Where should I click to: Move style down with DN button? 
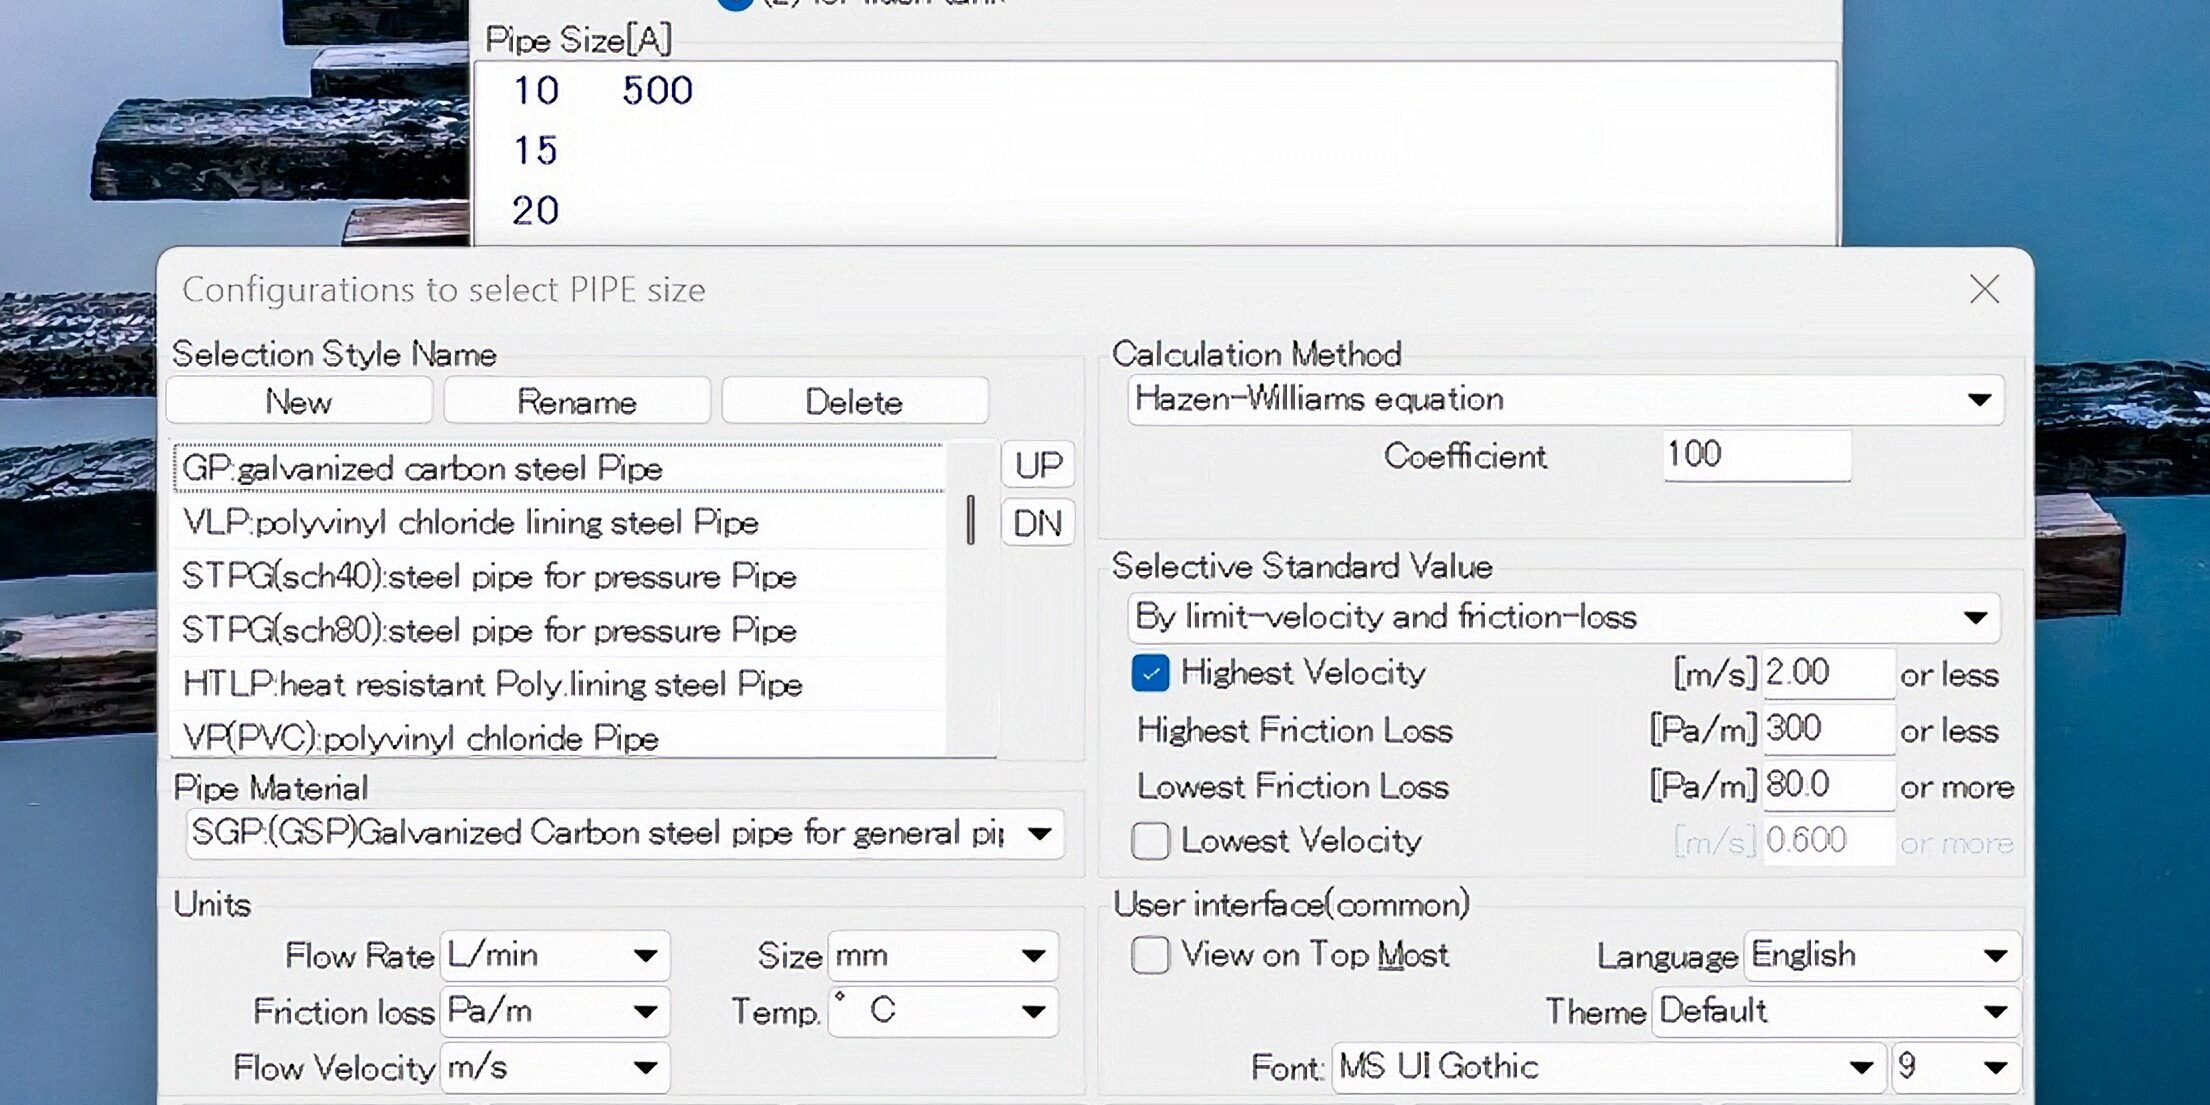[x=1038, y=523]
